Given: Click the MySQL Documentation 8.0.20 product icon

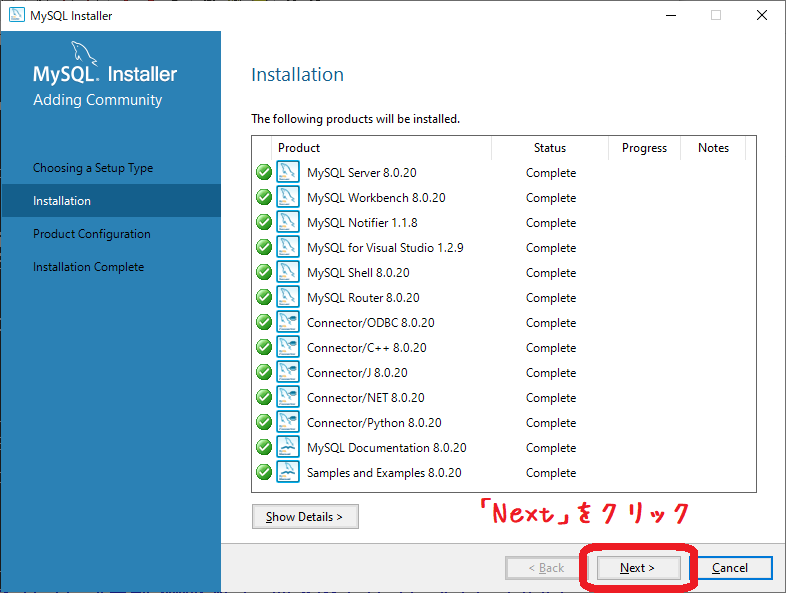Looking at the screenshot, I should coord(288,447).
